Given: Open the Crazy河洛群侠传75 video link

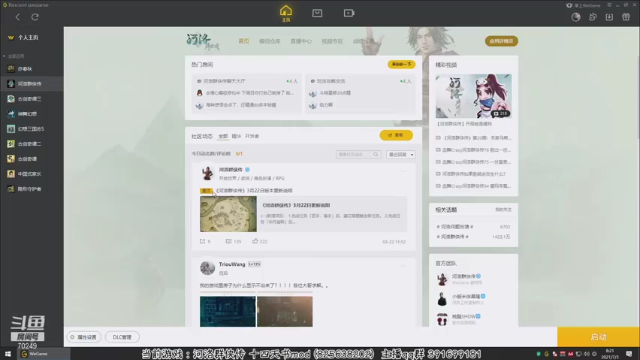Looking at the screenshot, I should coord(473,162).
